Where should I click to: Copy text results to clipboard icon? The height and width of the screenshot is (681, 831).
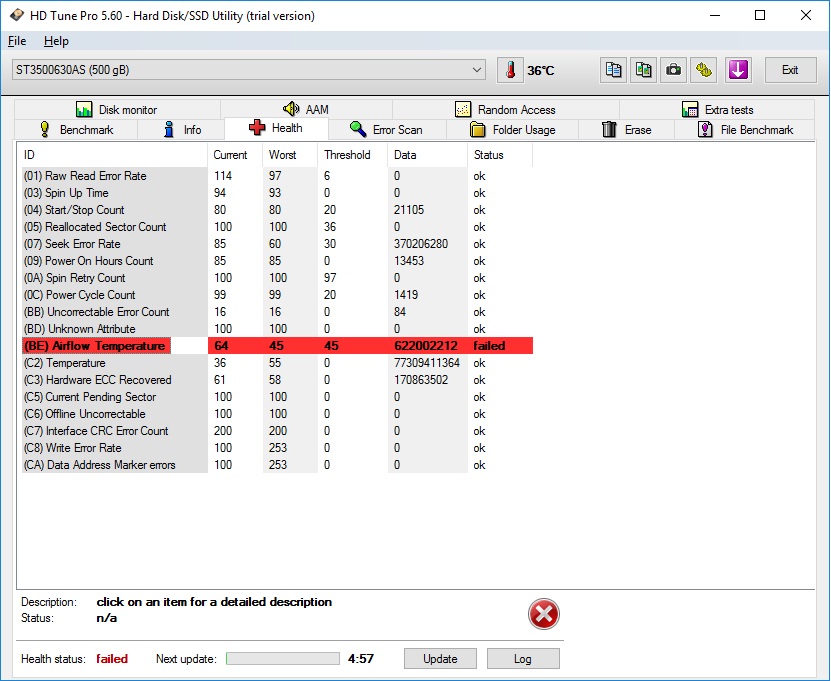click(613, 70)
